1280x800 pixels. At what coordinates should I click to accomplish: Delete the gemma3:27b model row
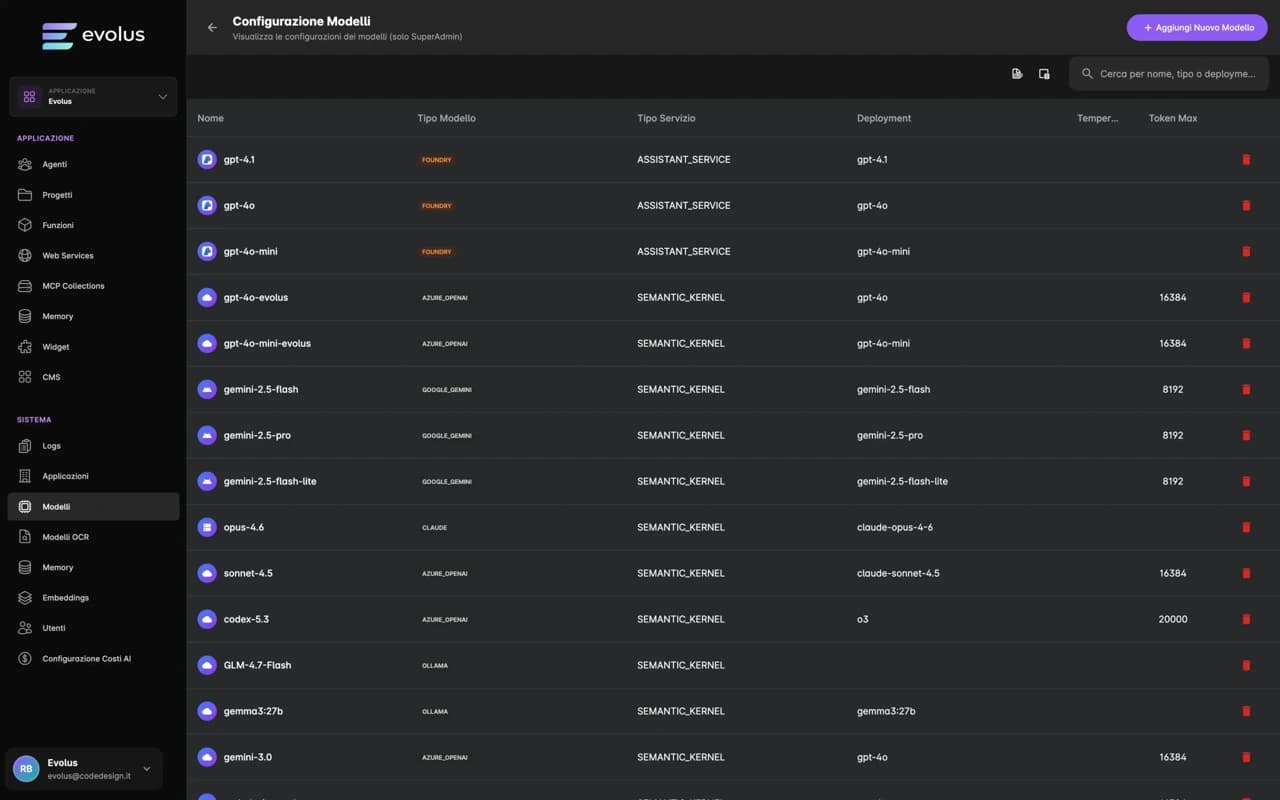pyautogui.click(x=1246, y=712)
